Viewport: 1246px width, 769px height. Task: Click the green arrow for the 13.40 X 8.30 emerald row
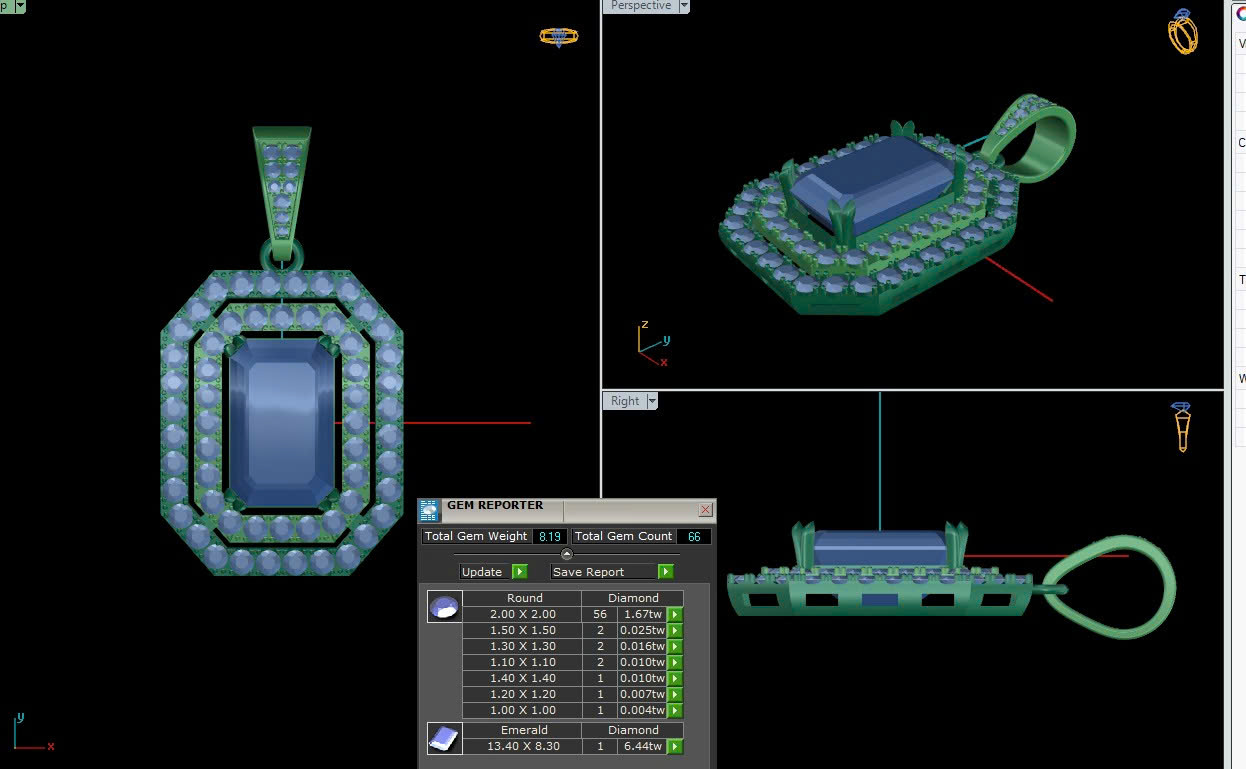pos(675,747)
